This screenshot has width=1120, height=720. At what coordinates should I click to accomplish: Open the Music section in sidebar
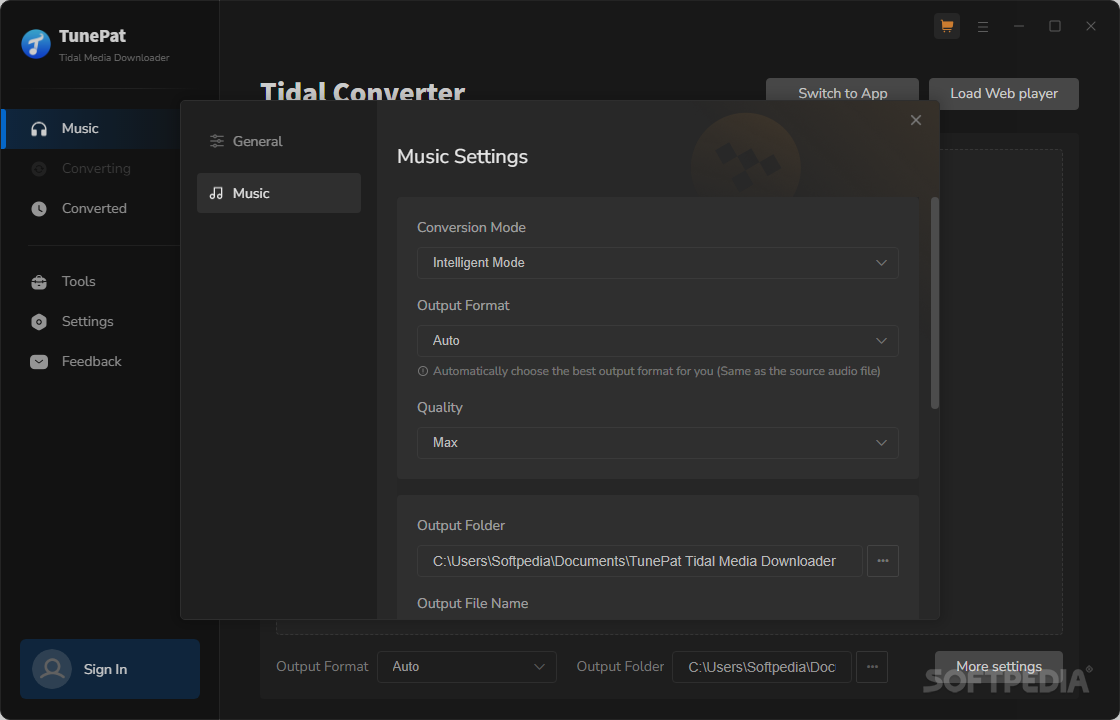tap(91, 129)
